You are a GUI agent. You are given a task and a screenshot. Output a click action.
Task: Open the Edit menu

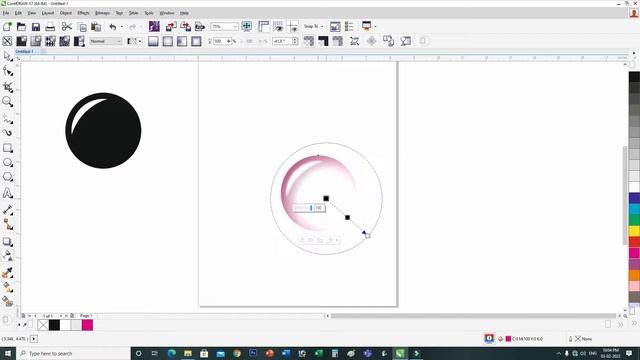pos(18,13)
